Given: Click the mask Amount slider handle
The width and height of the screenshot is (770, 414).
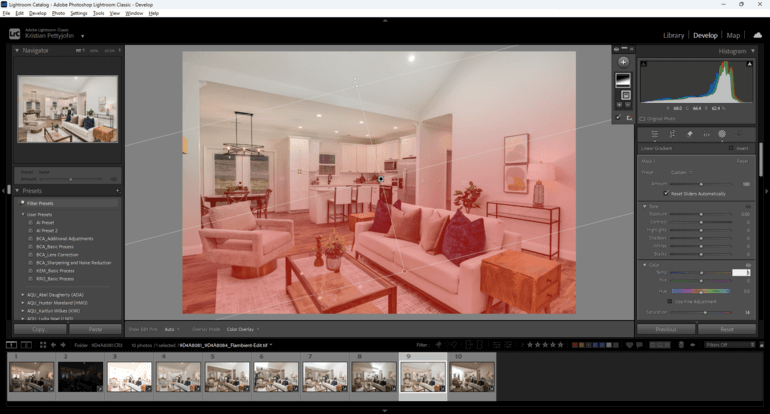Looking at the screenshot, I should 701,184.
